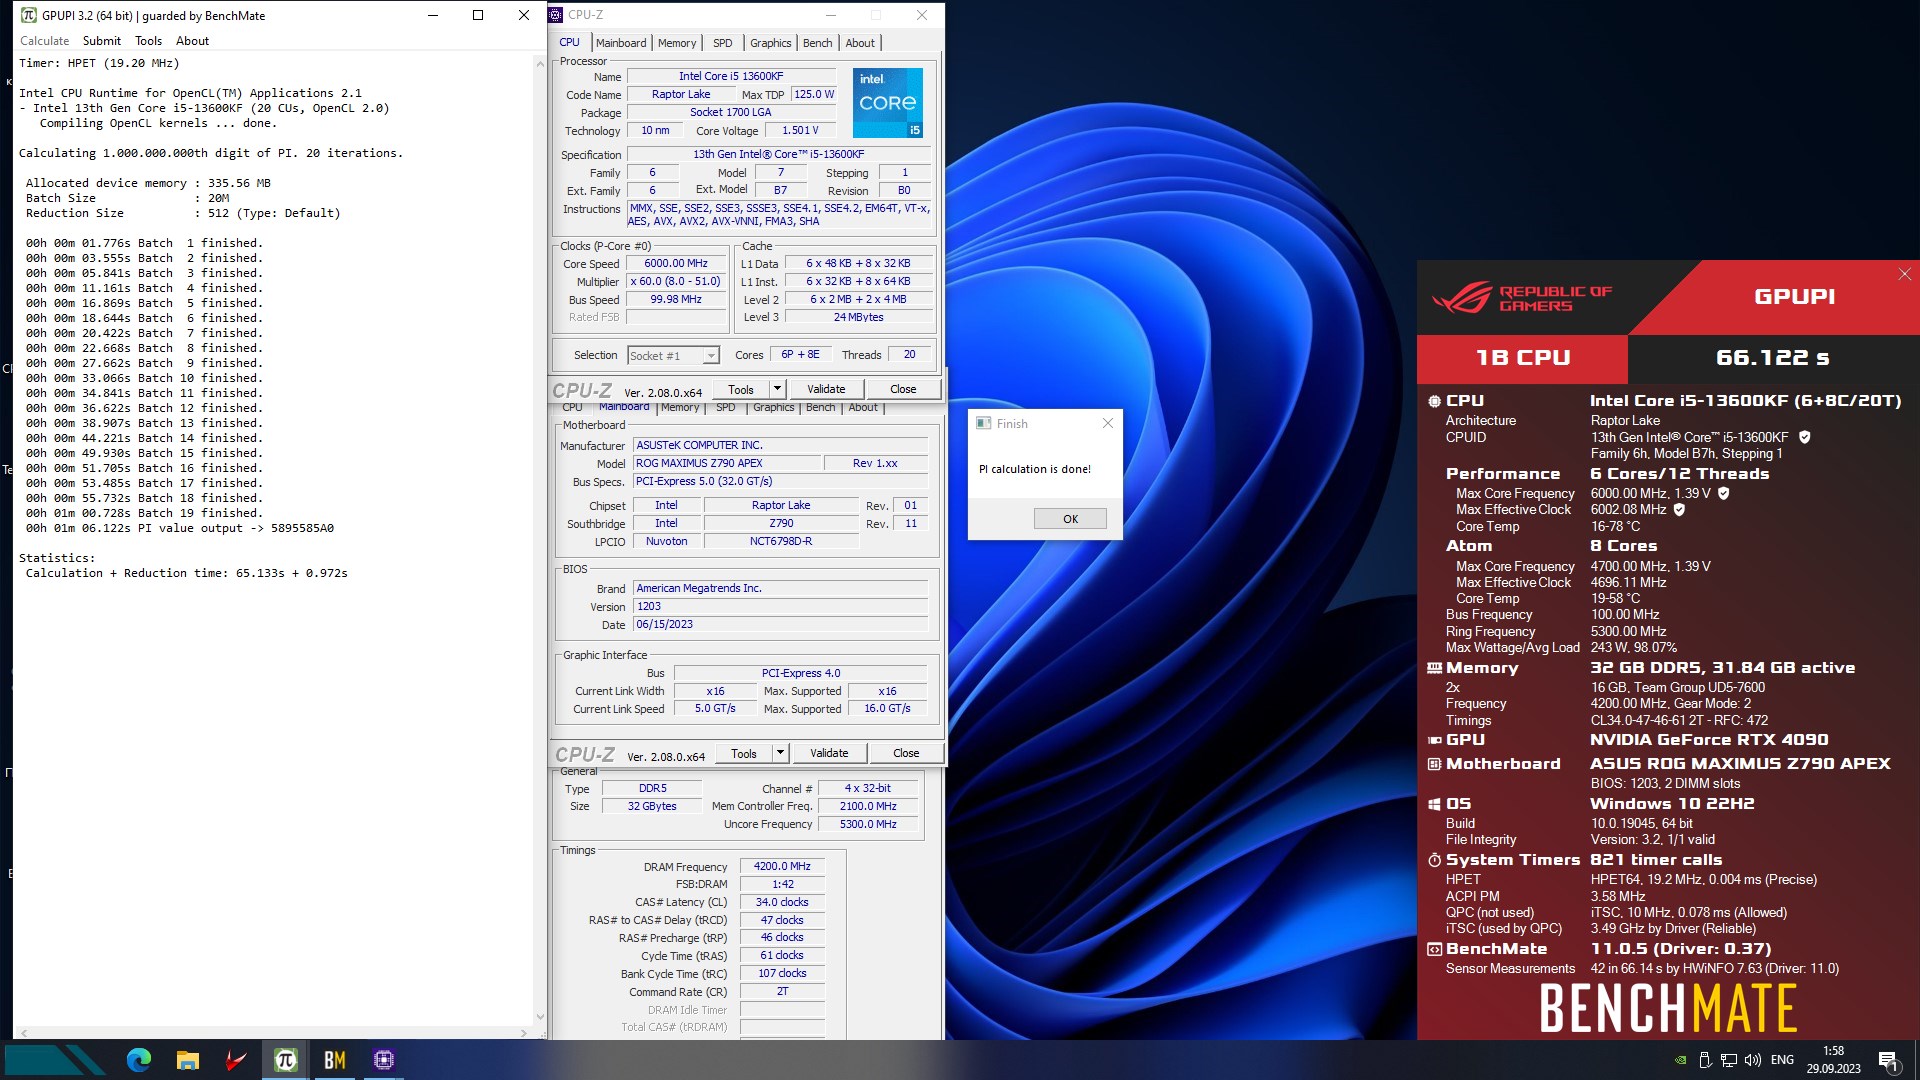Viewport: 1920px width, 1080px height.
Task: Click Close in Mainboard CPU-Z window
Action: (906, 753)
